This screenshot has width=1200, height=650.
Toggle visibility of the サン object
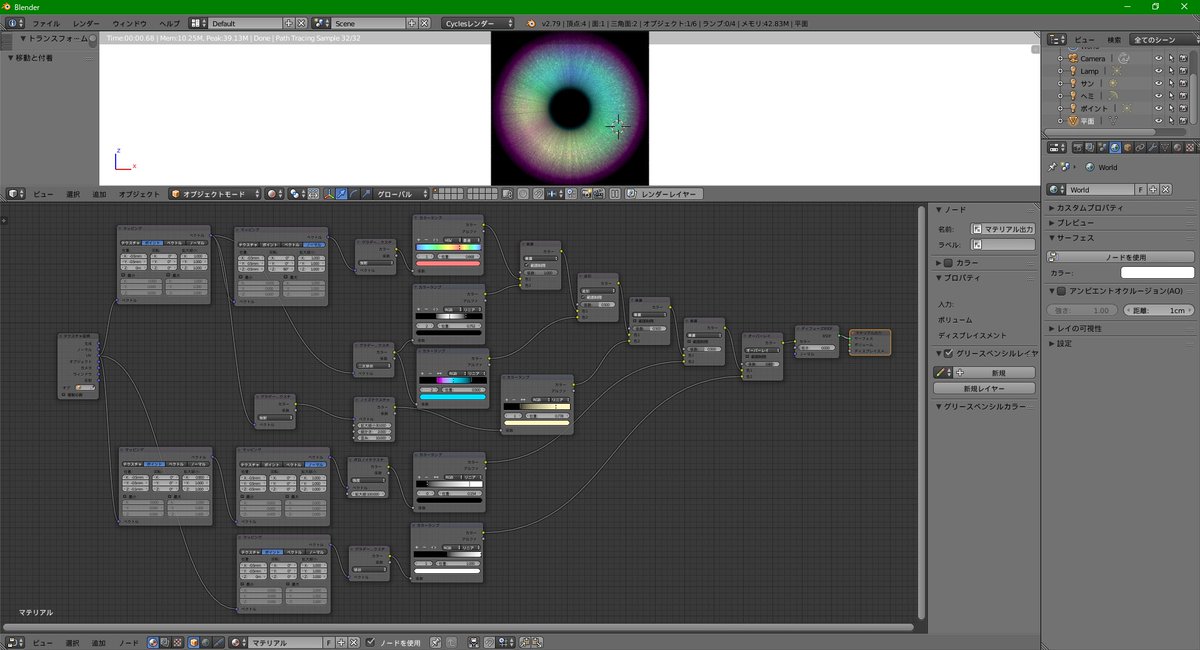[x=1159, y=83]
